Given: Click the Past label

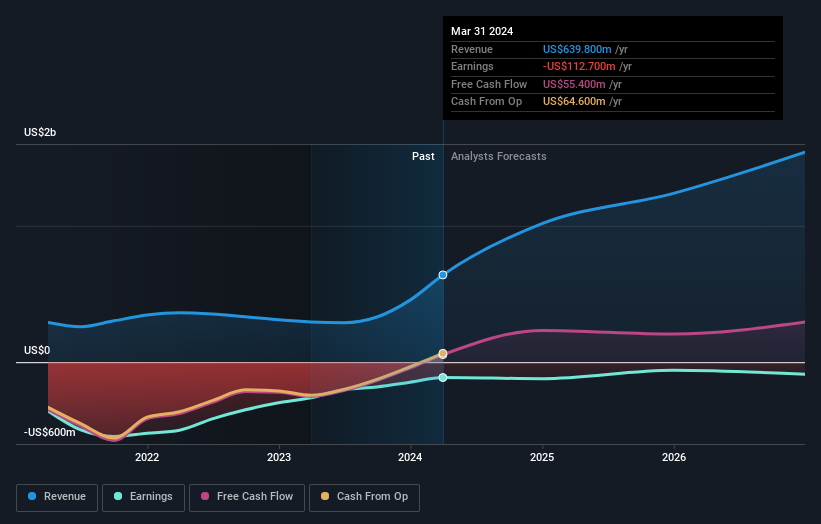Looking at the screenshot, I should 423,157.
